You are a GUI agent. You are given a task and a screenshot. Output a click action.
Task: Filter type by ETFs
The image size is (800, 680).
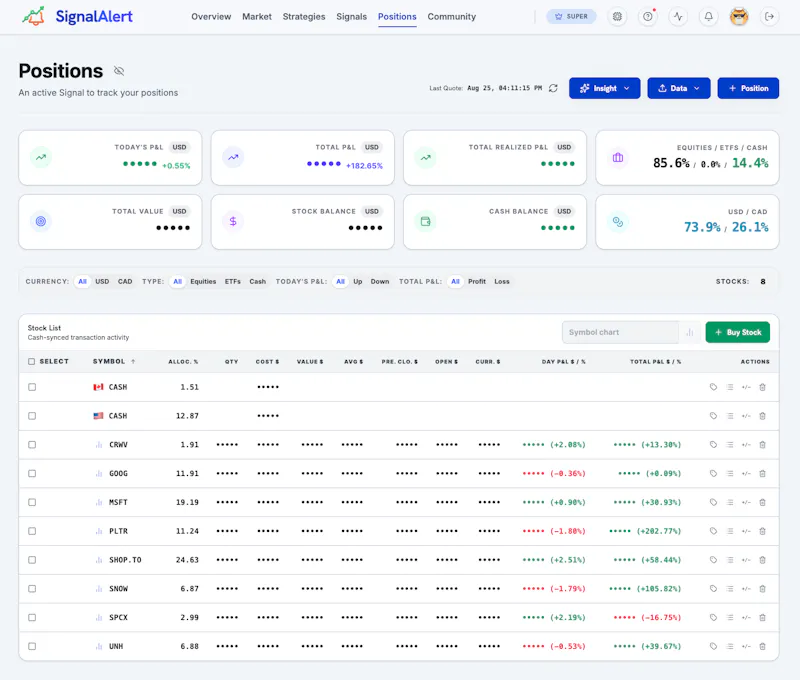coord(233,282)
